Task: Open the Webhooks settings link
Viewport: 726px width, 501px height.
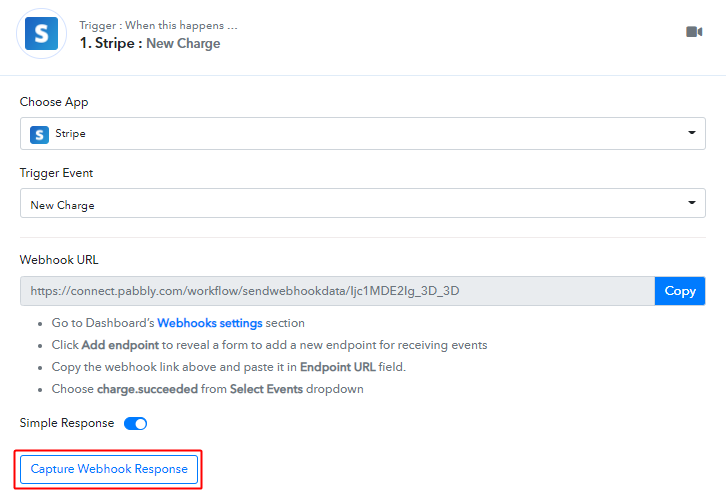Action: pyautogui.click(x=210, y=323)
